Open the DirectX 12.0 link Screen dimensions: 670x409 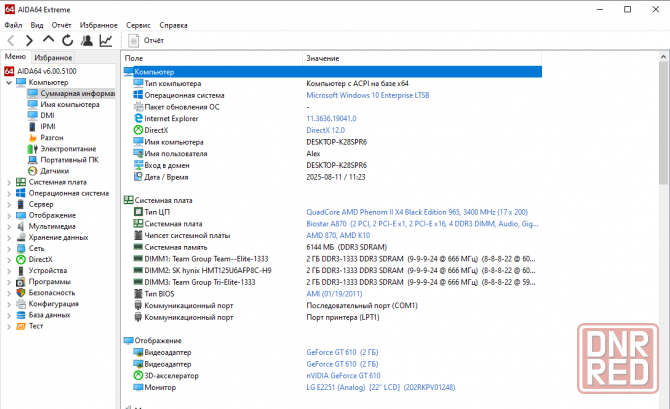(325, 130)
